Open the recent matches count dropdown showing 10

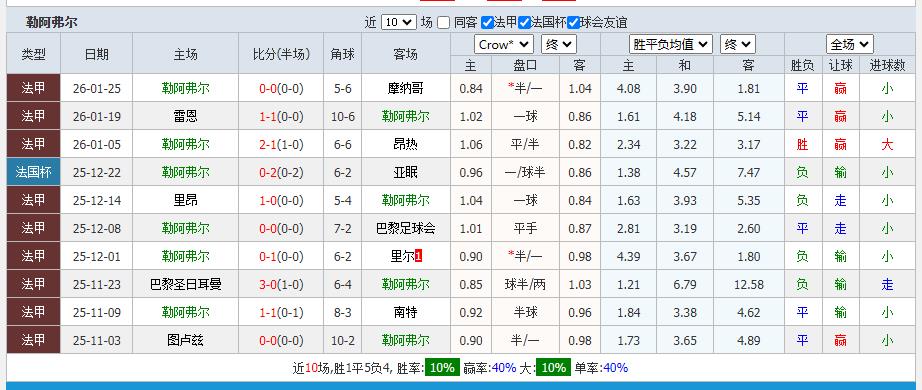pyautogui.click(x=399, y=22)
